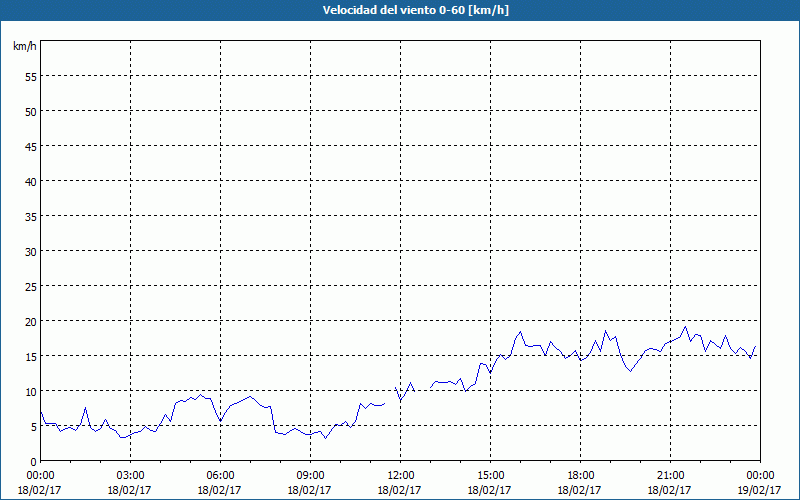Image resolution: width=800 pixels, height=500 pixels.
Task: Click the '30' y-axis label
Action: tap(31, 252)
